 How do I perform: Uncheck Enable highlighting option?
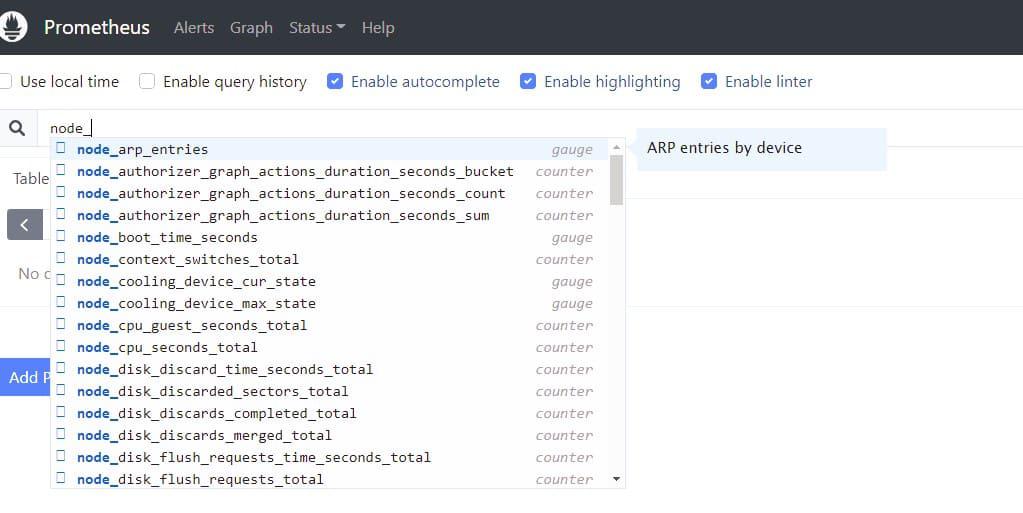528,82
